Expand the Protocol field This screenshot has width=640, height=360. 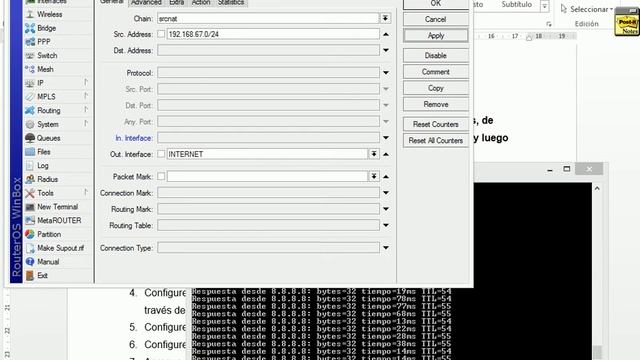coord(386,73)
